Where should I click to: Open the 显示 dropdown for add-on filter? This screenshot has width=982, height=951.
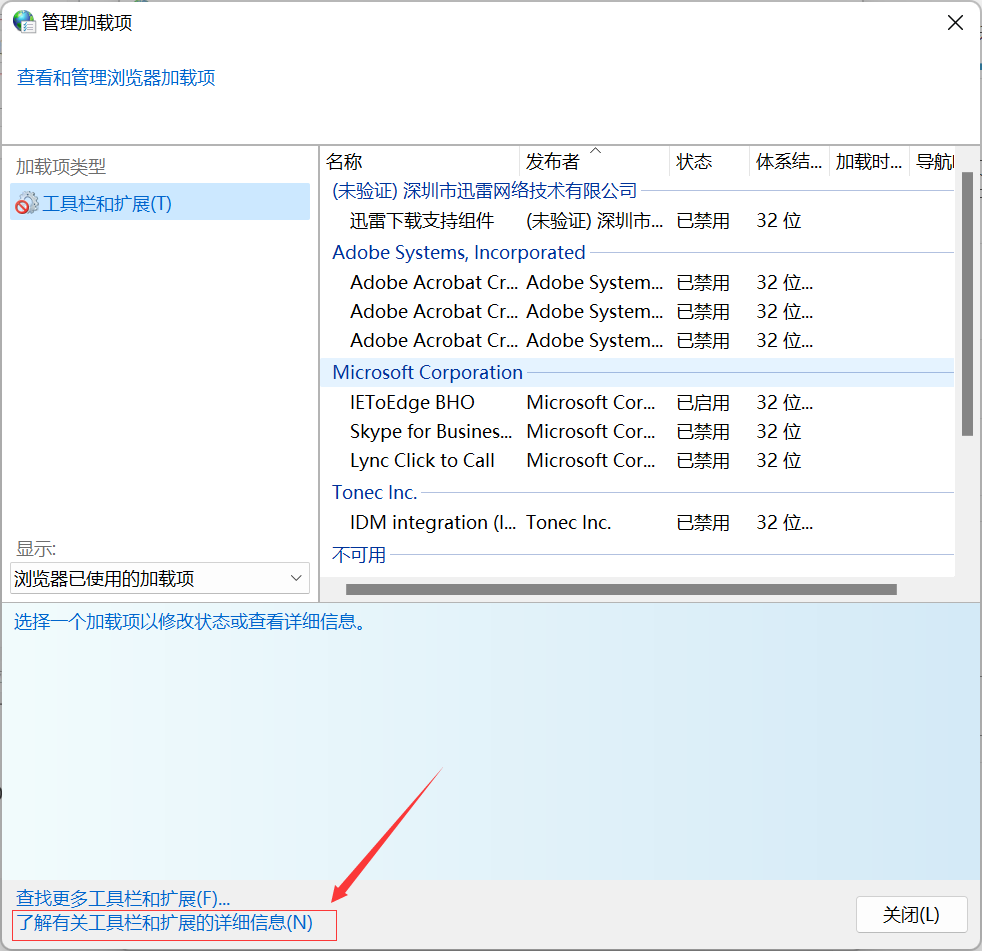(160, 578)
